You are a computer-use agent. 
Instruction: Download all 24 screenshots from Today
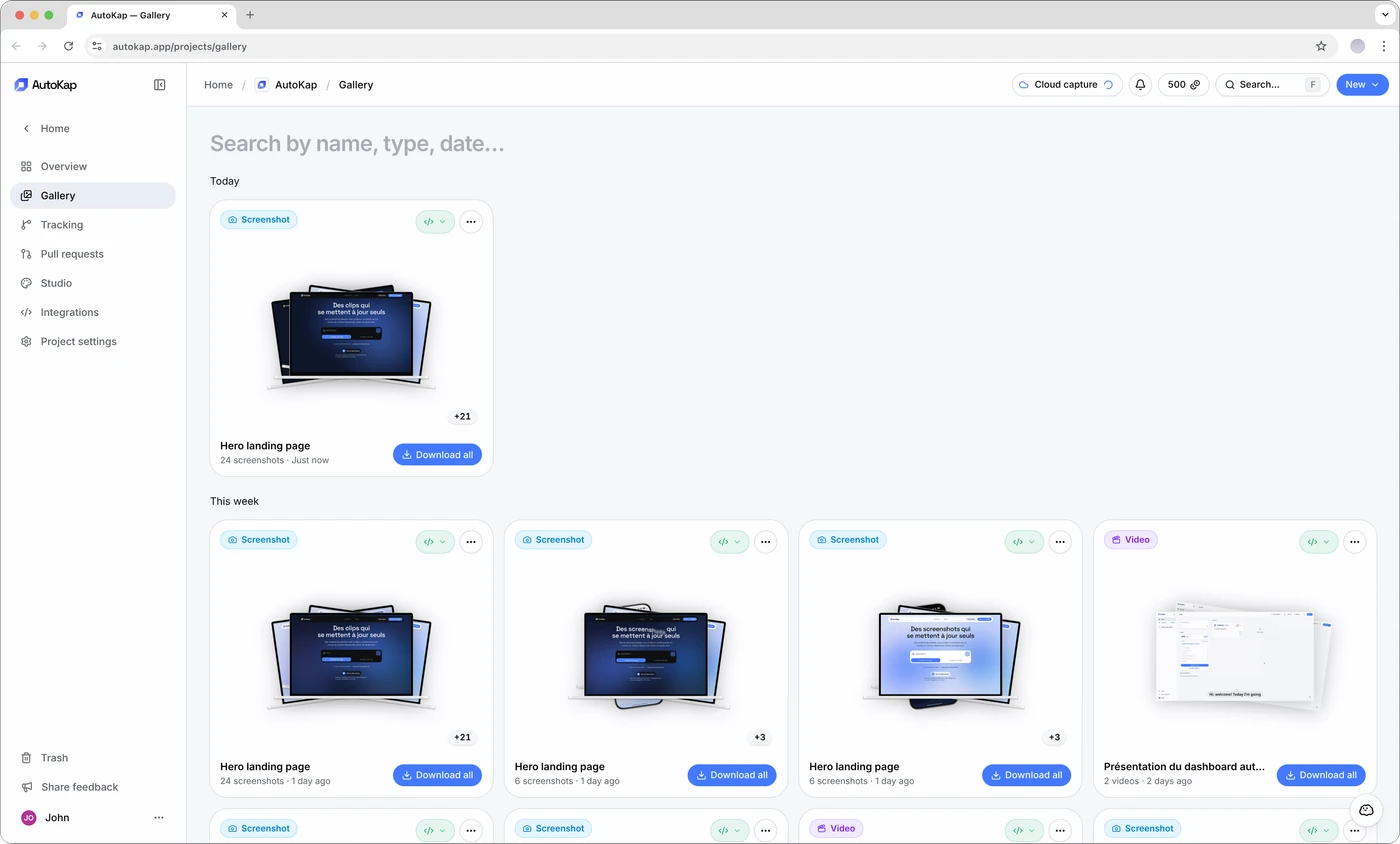tap(437, 455)
